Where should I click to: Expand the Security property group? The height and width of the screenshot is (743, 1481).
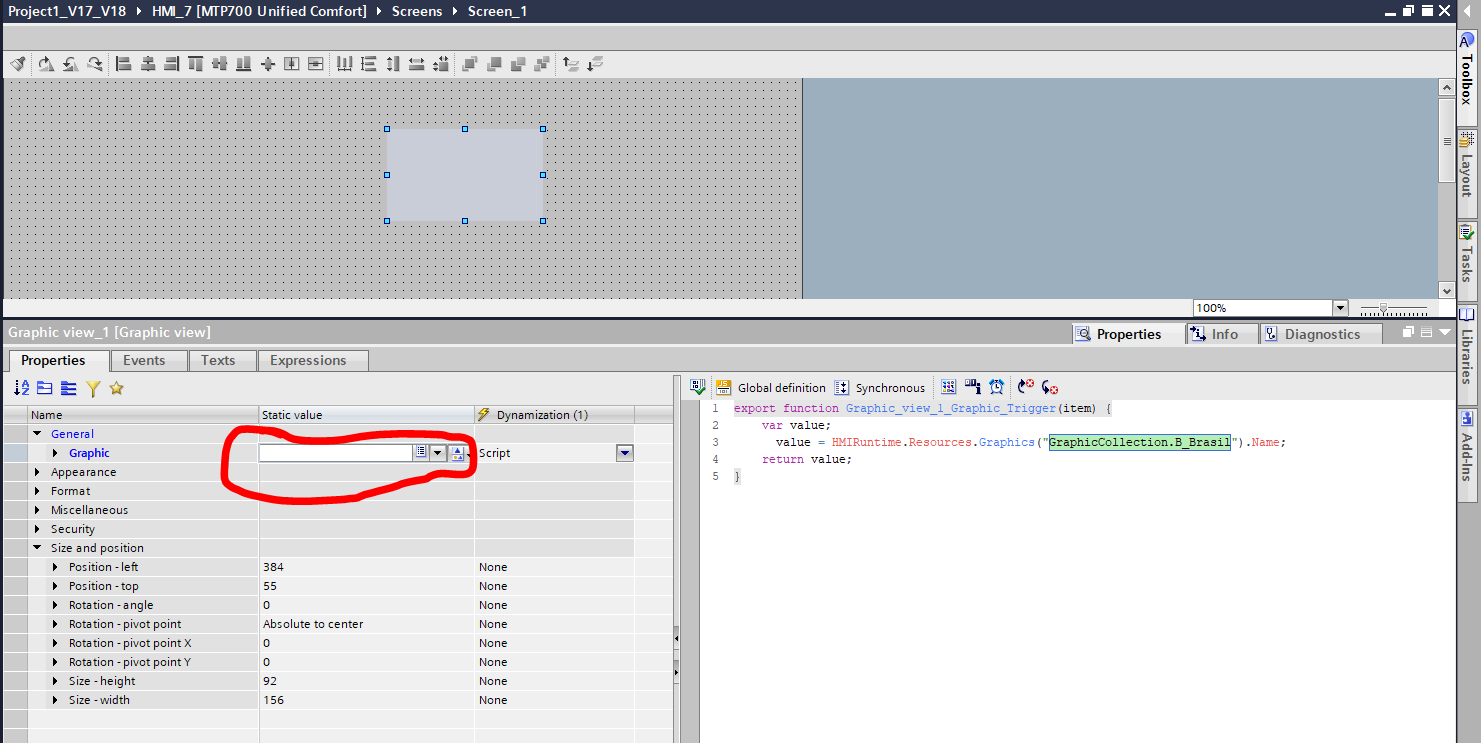click(38, 529)
